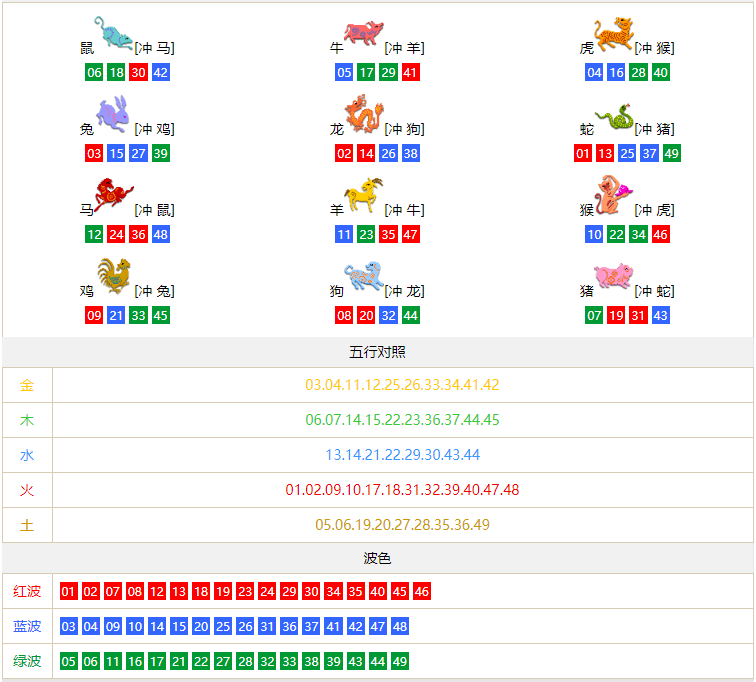Click the rat (鼠) zodiac icon
The width and height of the screenshot is (756, 682).
click(113, 33)
